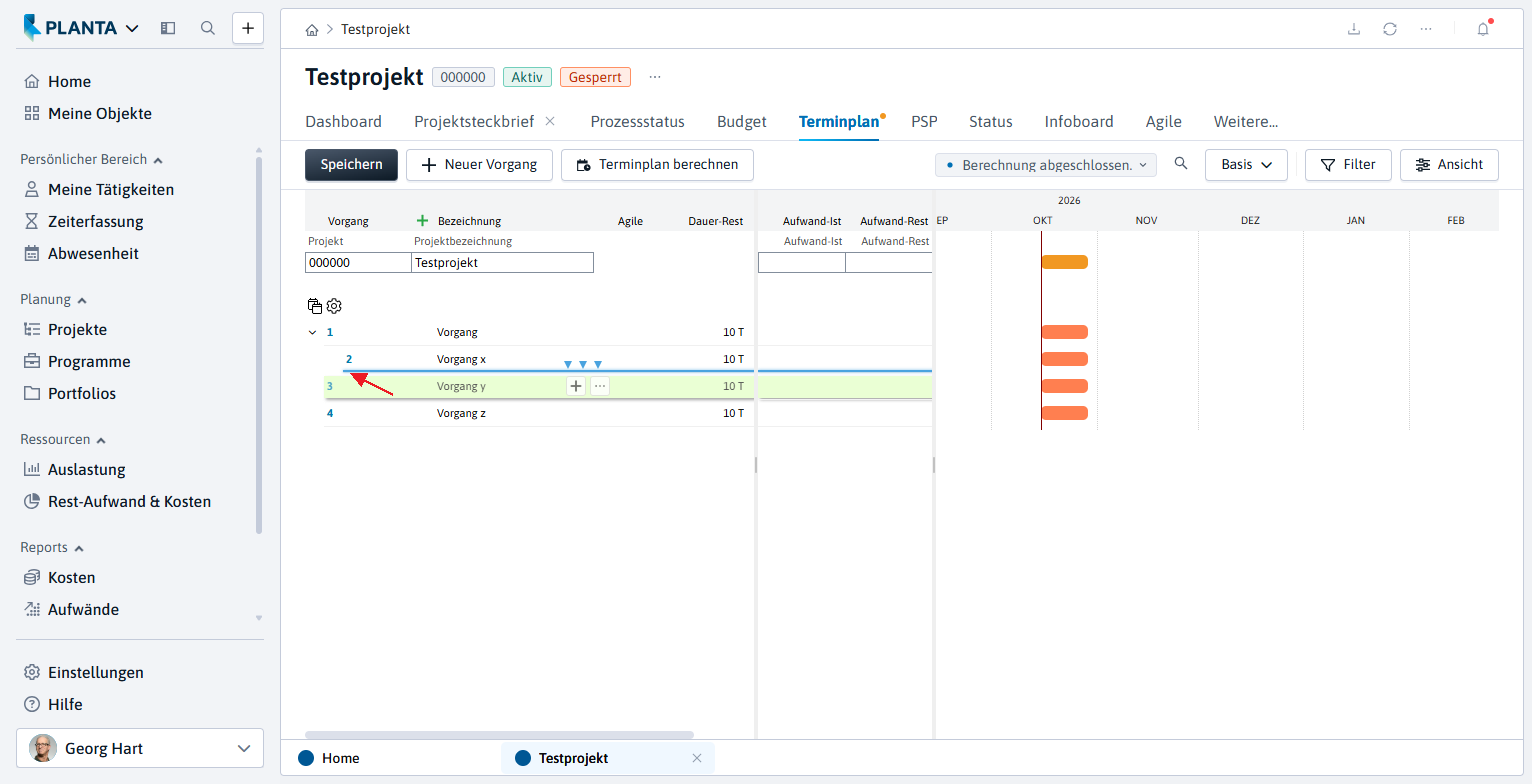
Task: Click Terminplan berechnen button
Action: 657,165
